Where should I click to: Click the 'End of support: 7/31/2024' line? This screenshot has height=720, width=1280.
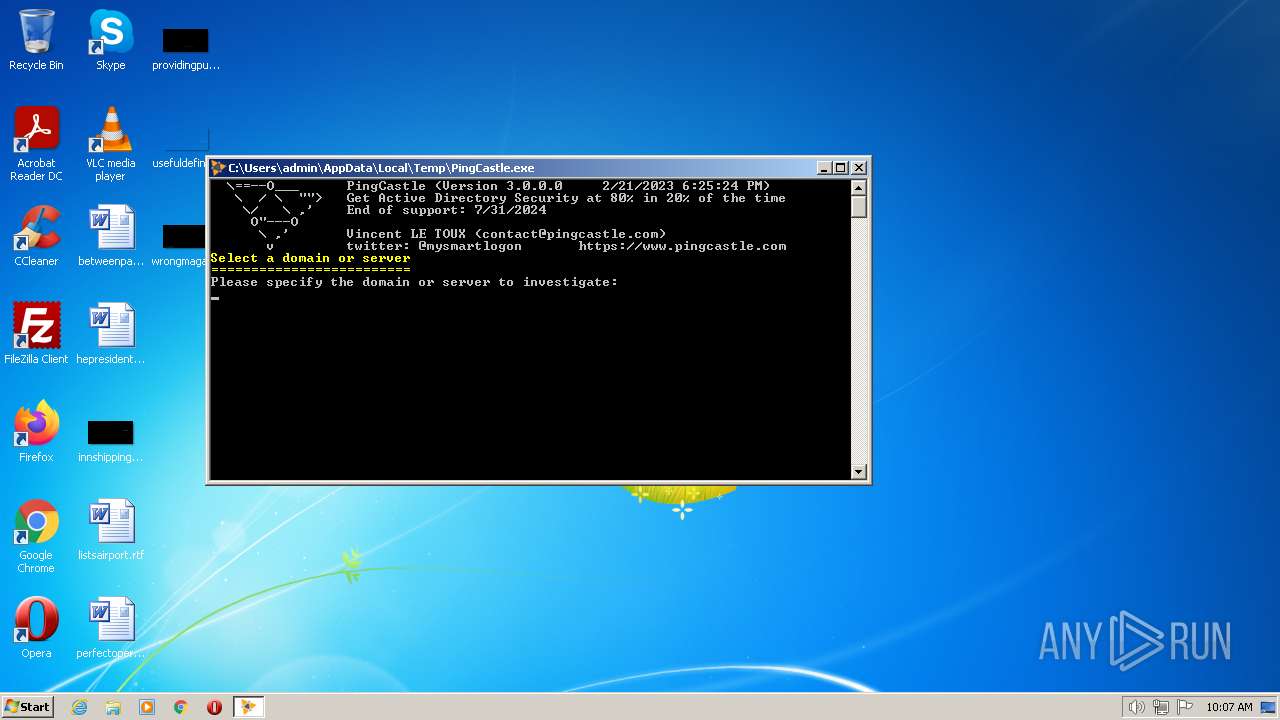pos(446,210)
